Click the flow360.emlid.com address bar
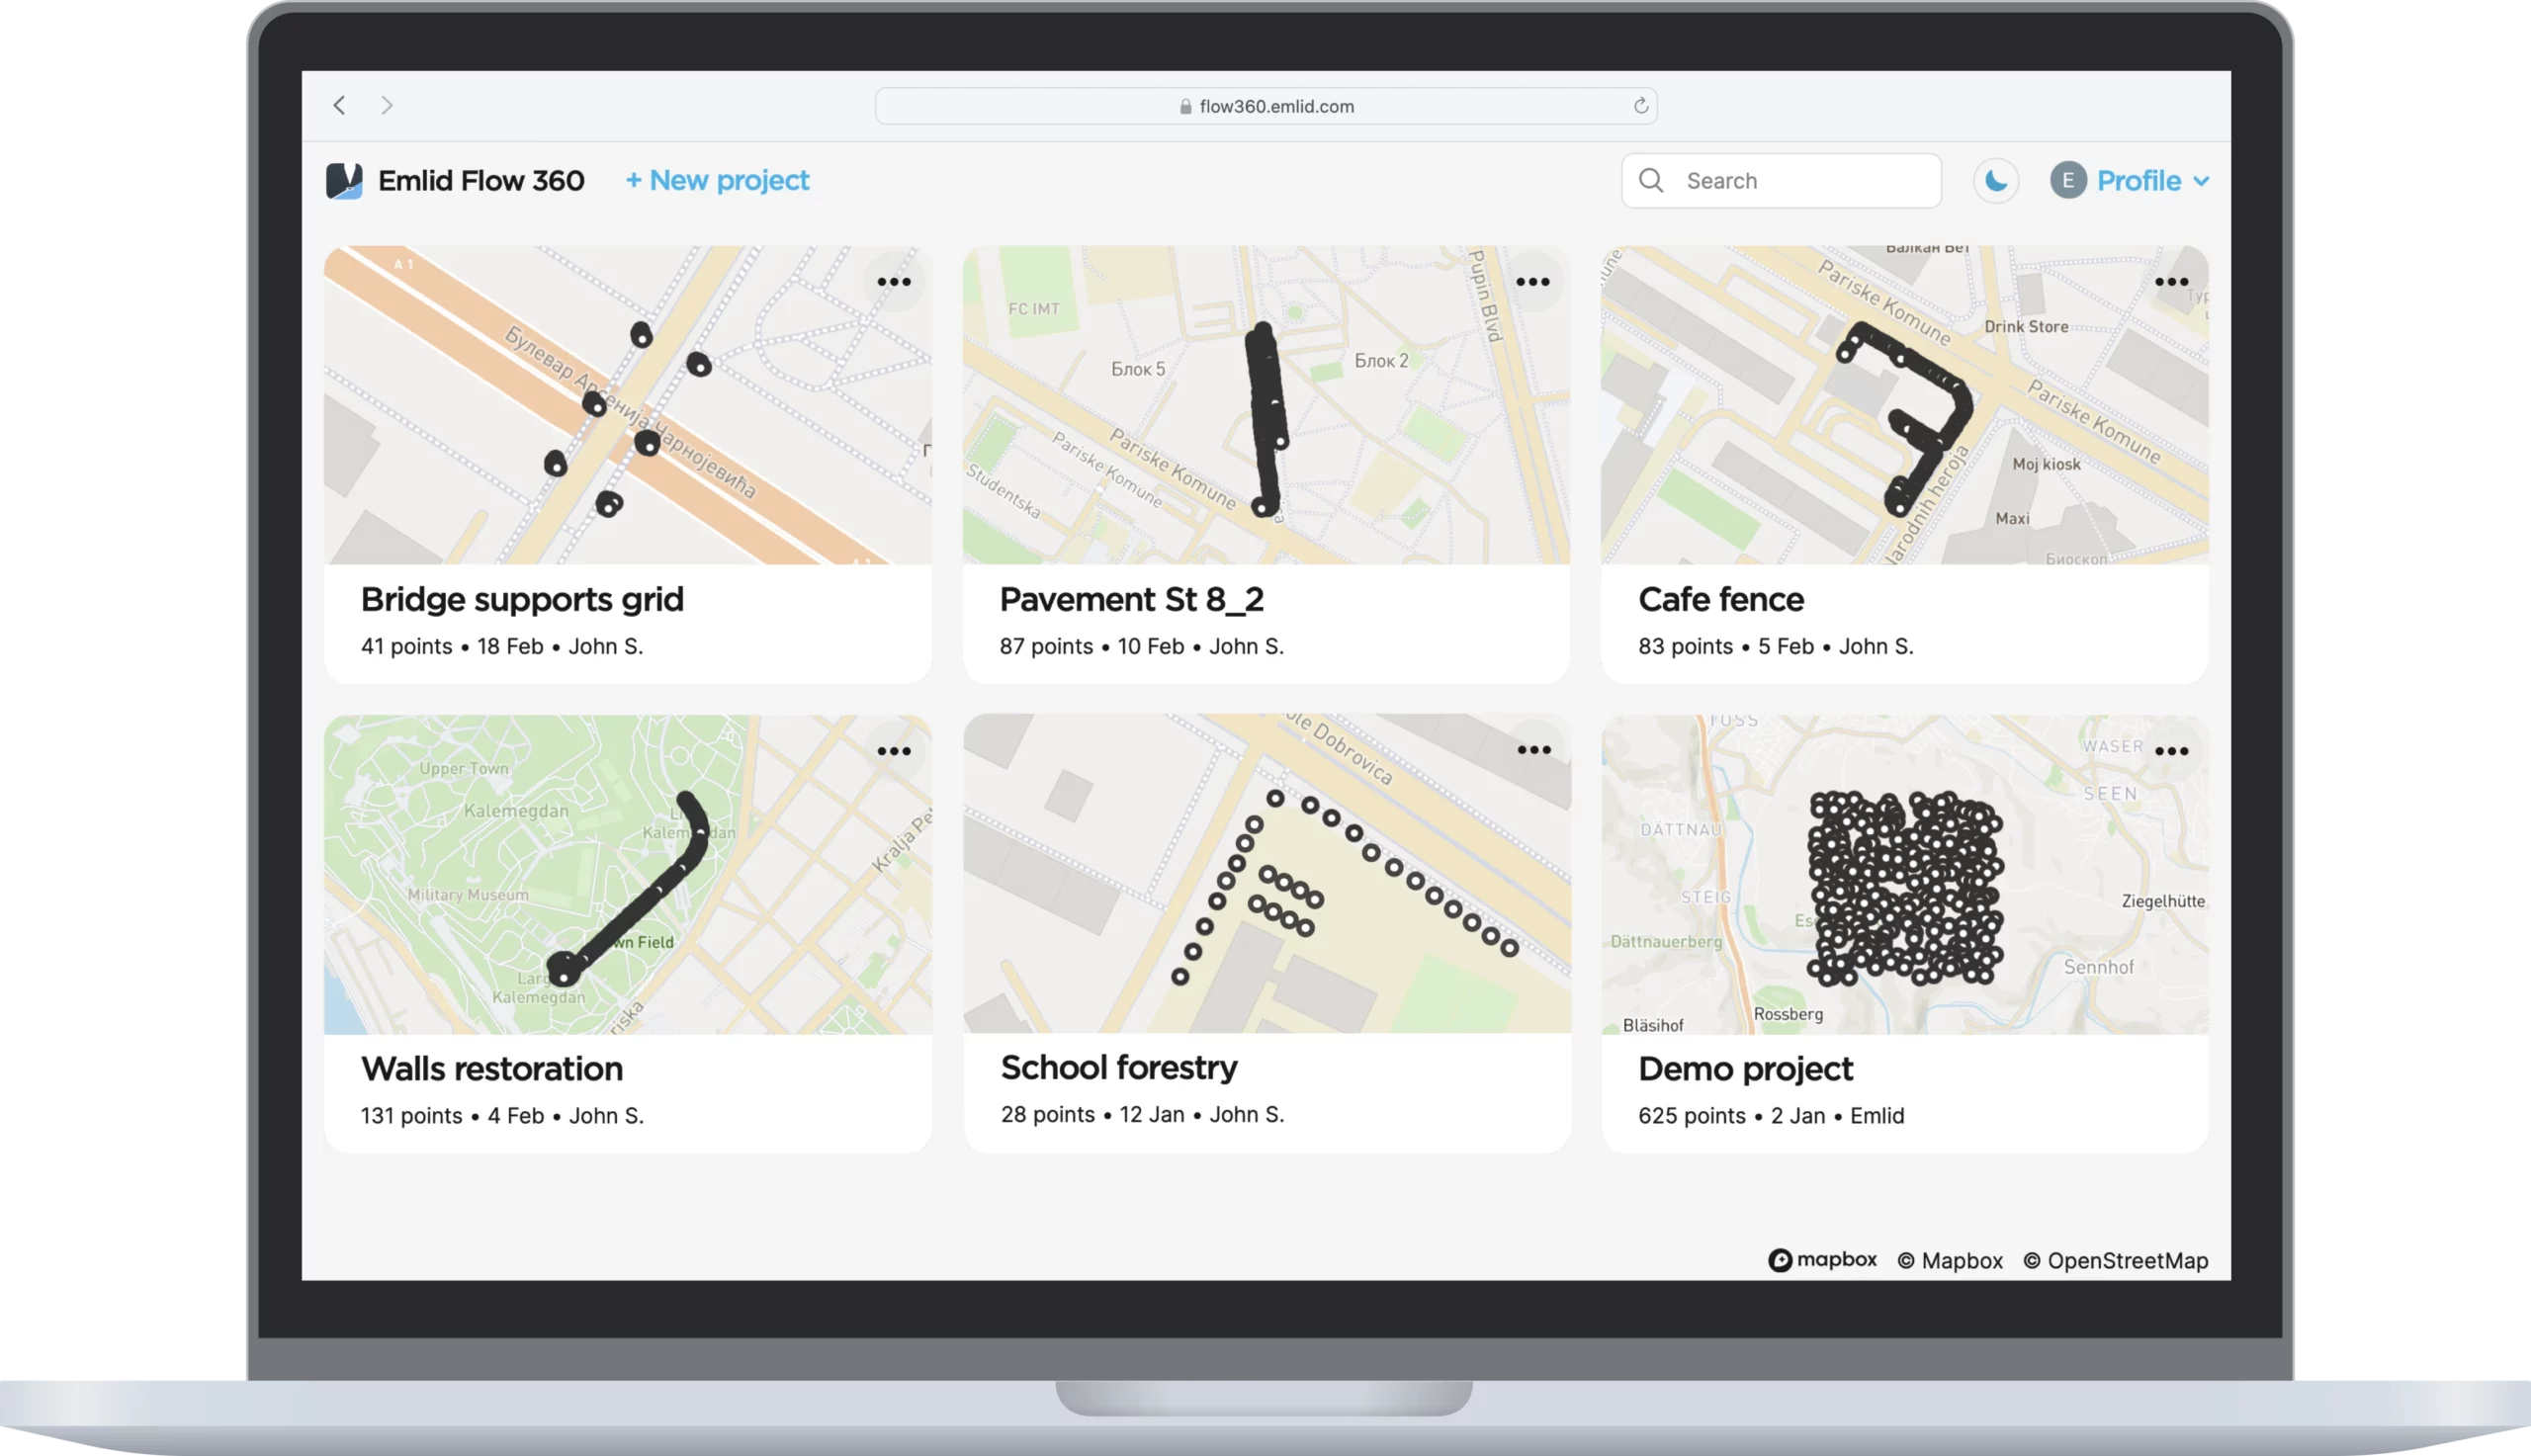 coord(1266,106)
